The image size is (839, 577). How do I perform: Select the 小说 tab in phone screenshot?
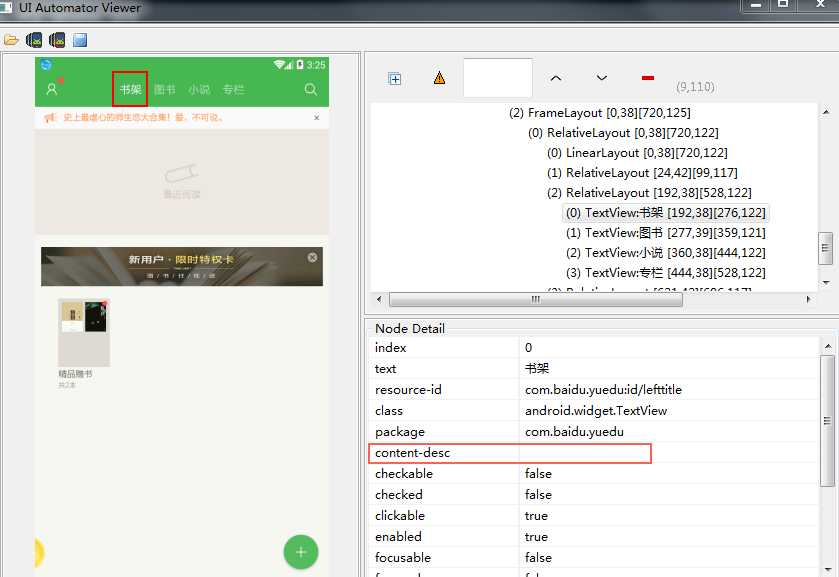point(199,89)
